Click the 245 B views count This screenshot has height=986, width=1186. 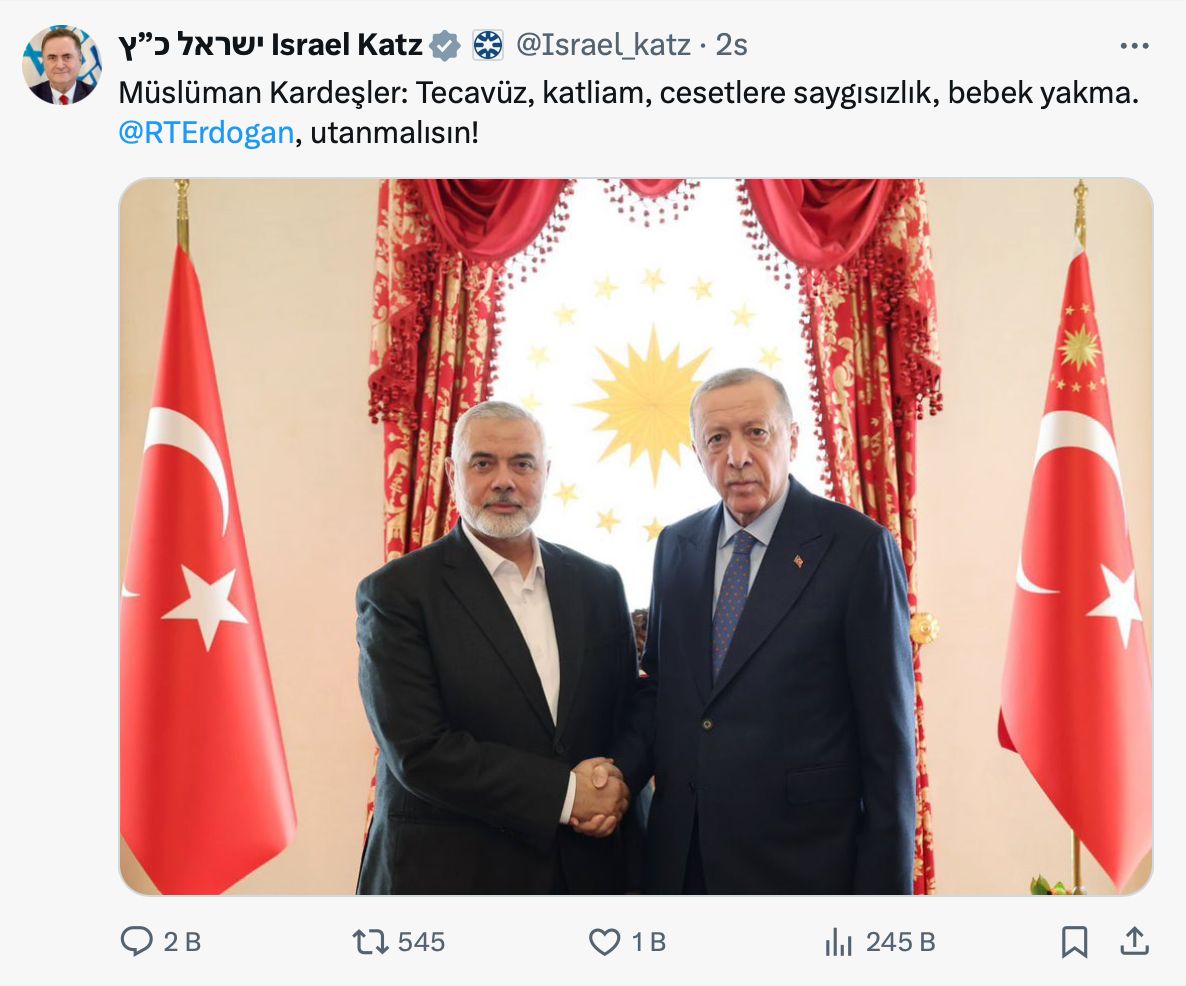tap(901, 942)
